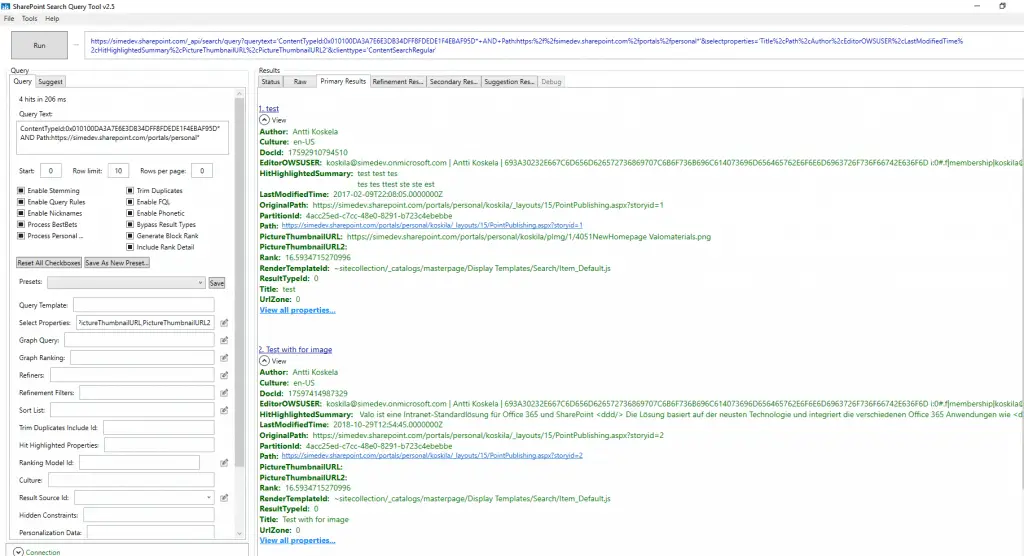Focus the Hit Highlighted Properties field
Screen dimensions: 1024x556
point(159,445)
